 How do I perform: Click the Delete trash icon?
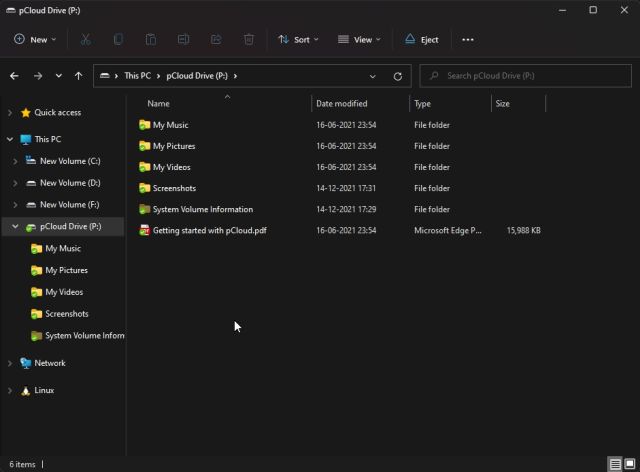249,40
